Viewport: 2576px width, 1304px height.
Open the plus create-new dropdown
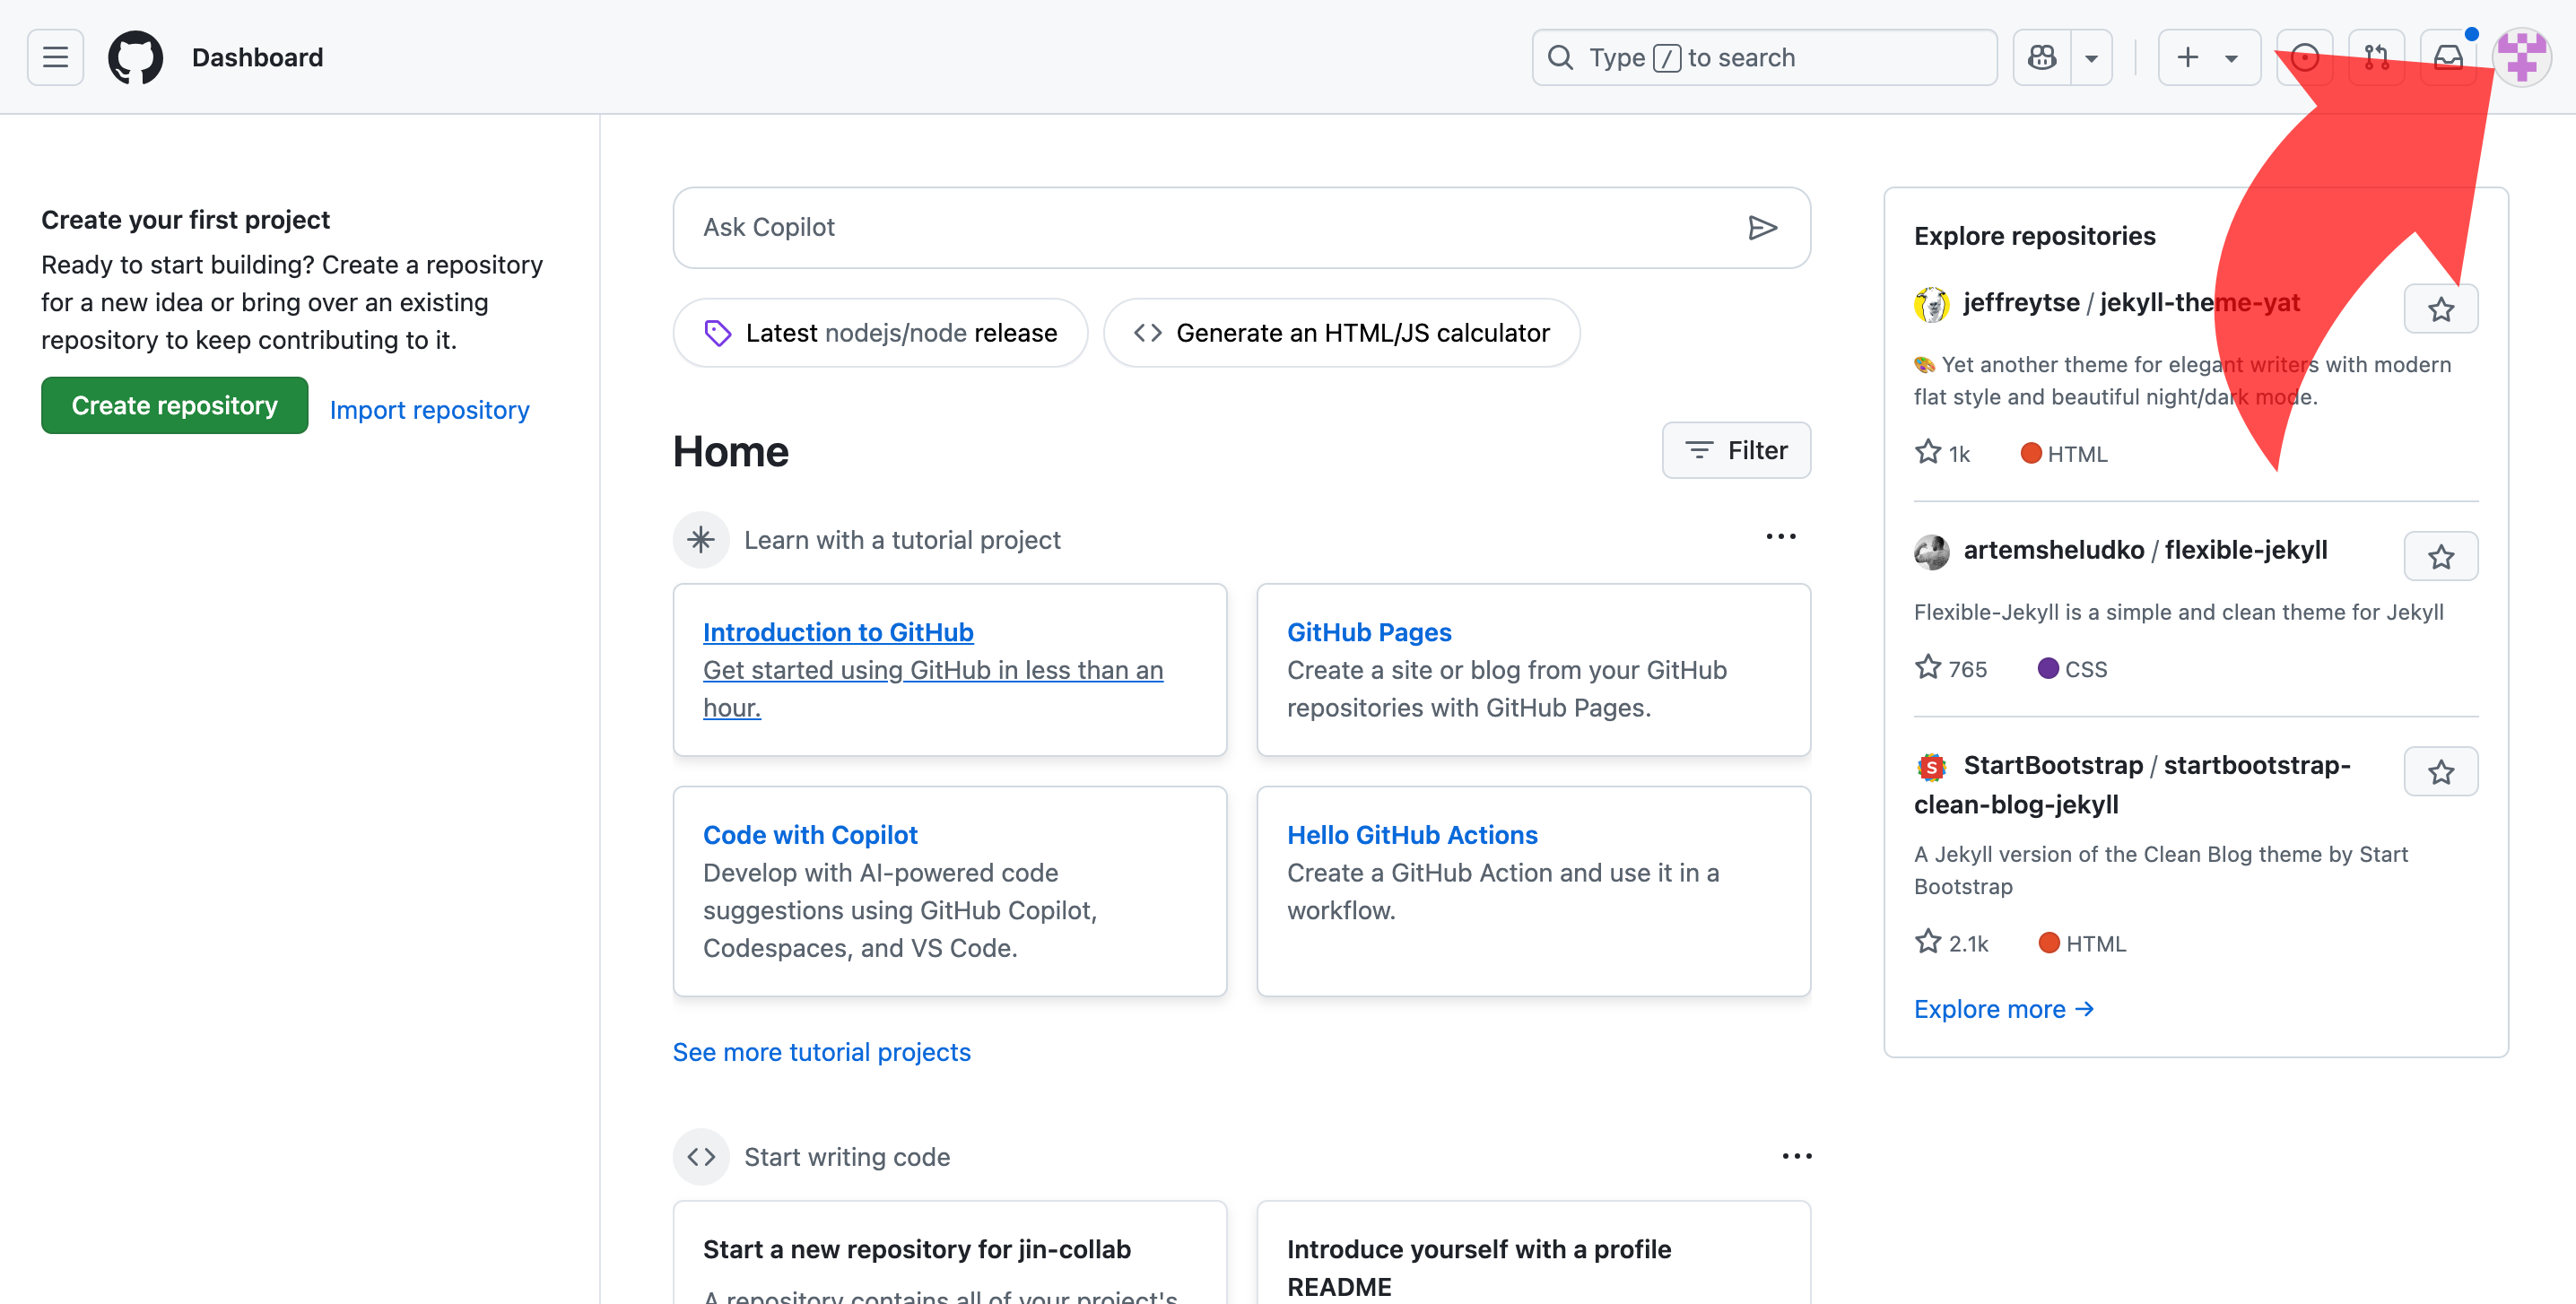pos(2208,57)
